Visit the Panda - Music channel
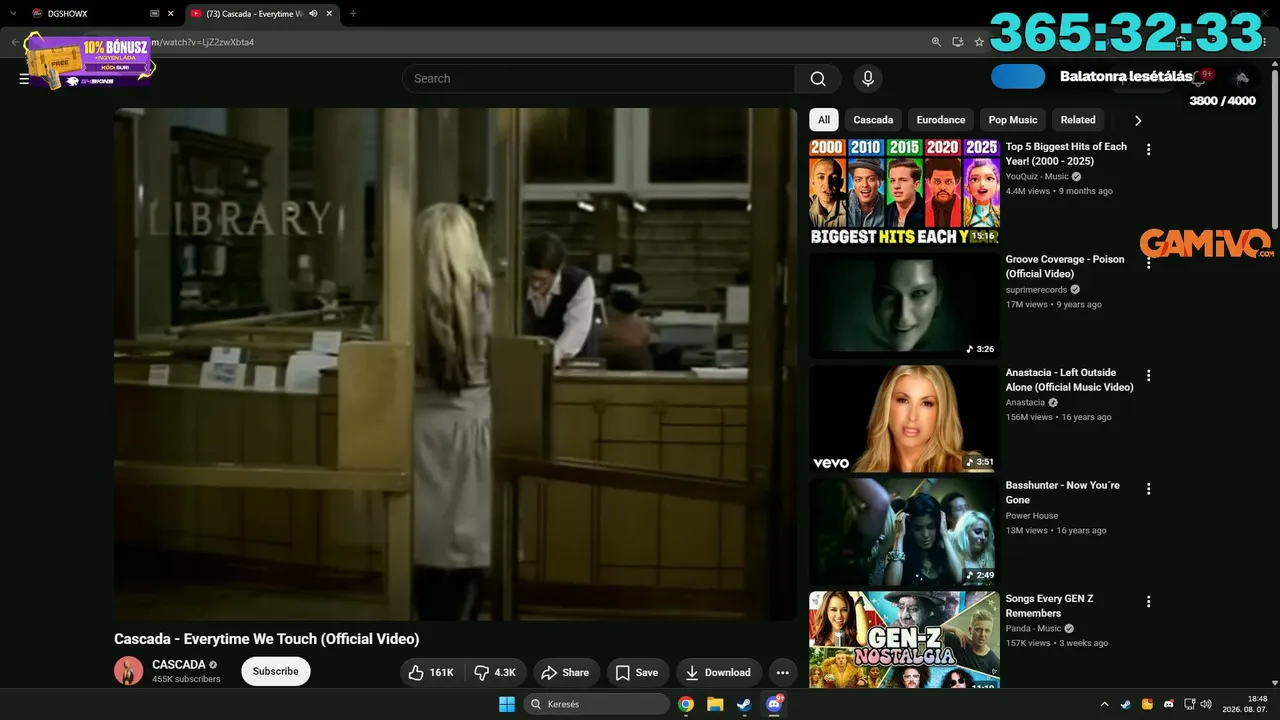This screenshot has height=720, width=1280. click(1033, 629)
